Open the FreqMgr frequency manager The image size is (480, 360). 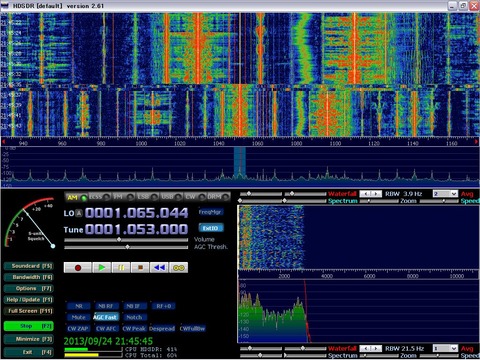pos(211,212)
